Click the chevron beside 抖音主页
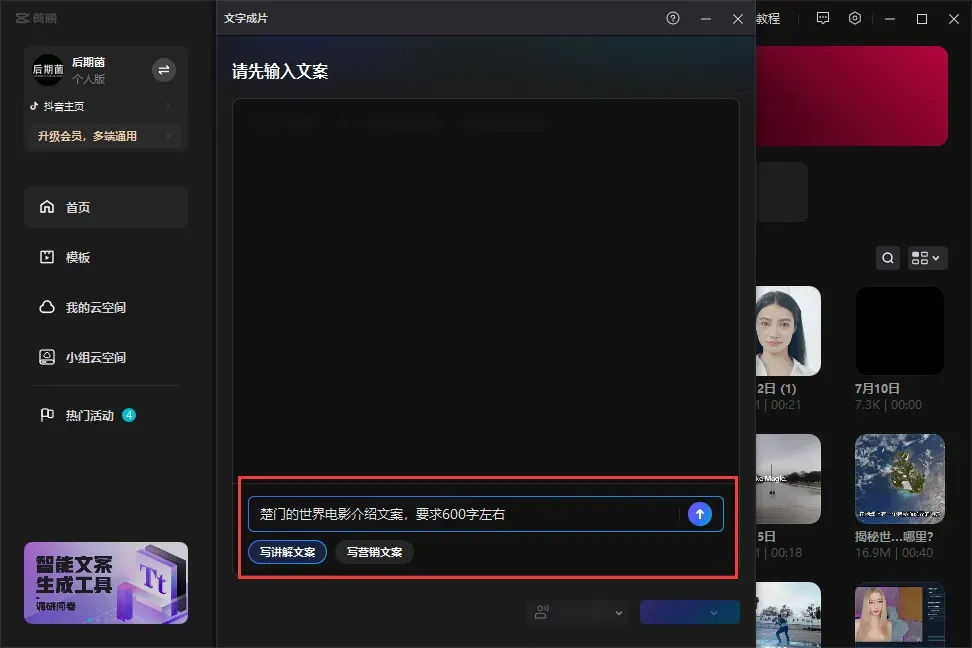Screen dimensions: 972x648 (168, 107)
